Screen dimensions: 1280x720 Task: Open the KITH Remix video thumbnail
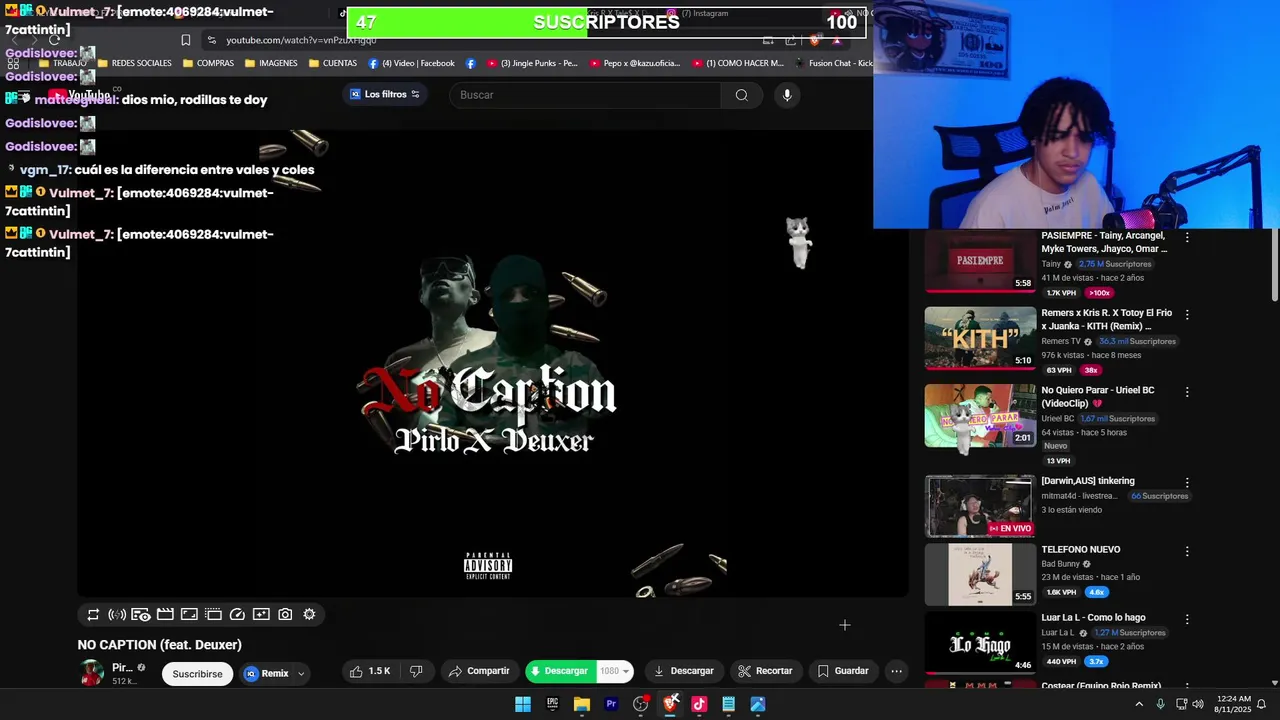[980, 338]
